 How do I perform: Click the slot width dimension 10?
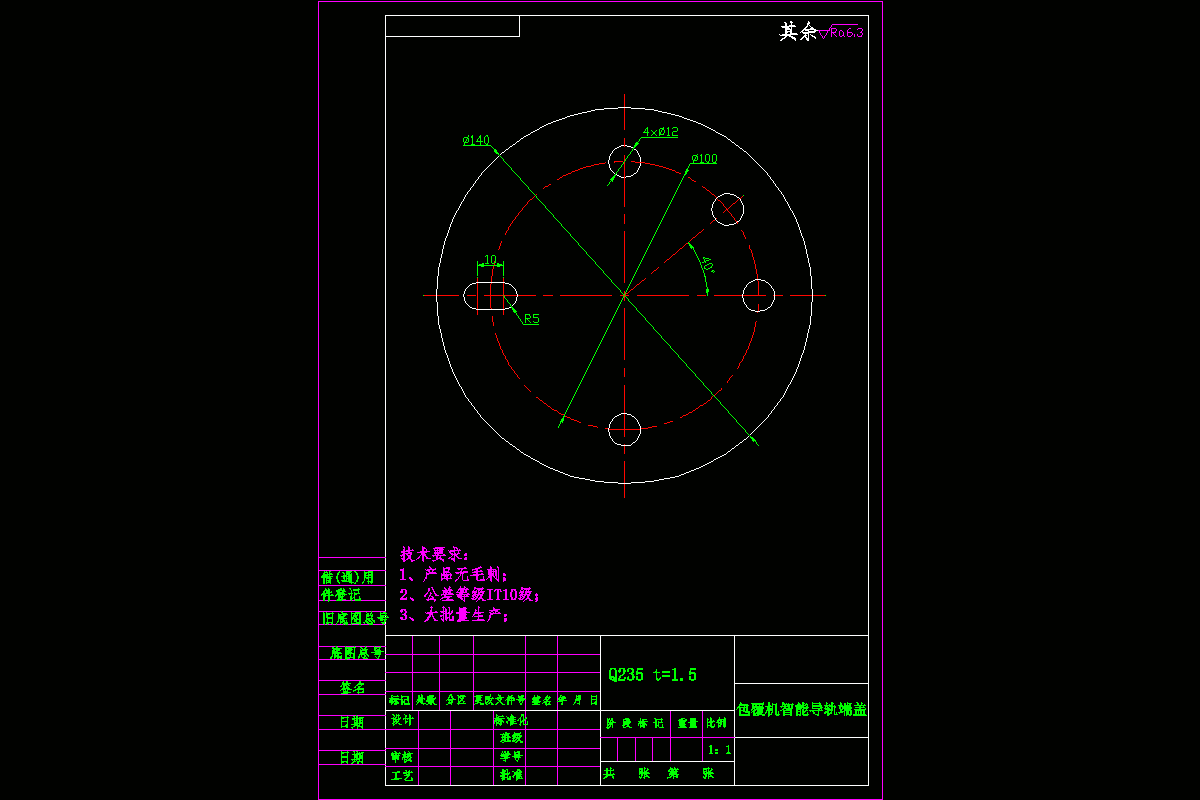(490, 260)
